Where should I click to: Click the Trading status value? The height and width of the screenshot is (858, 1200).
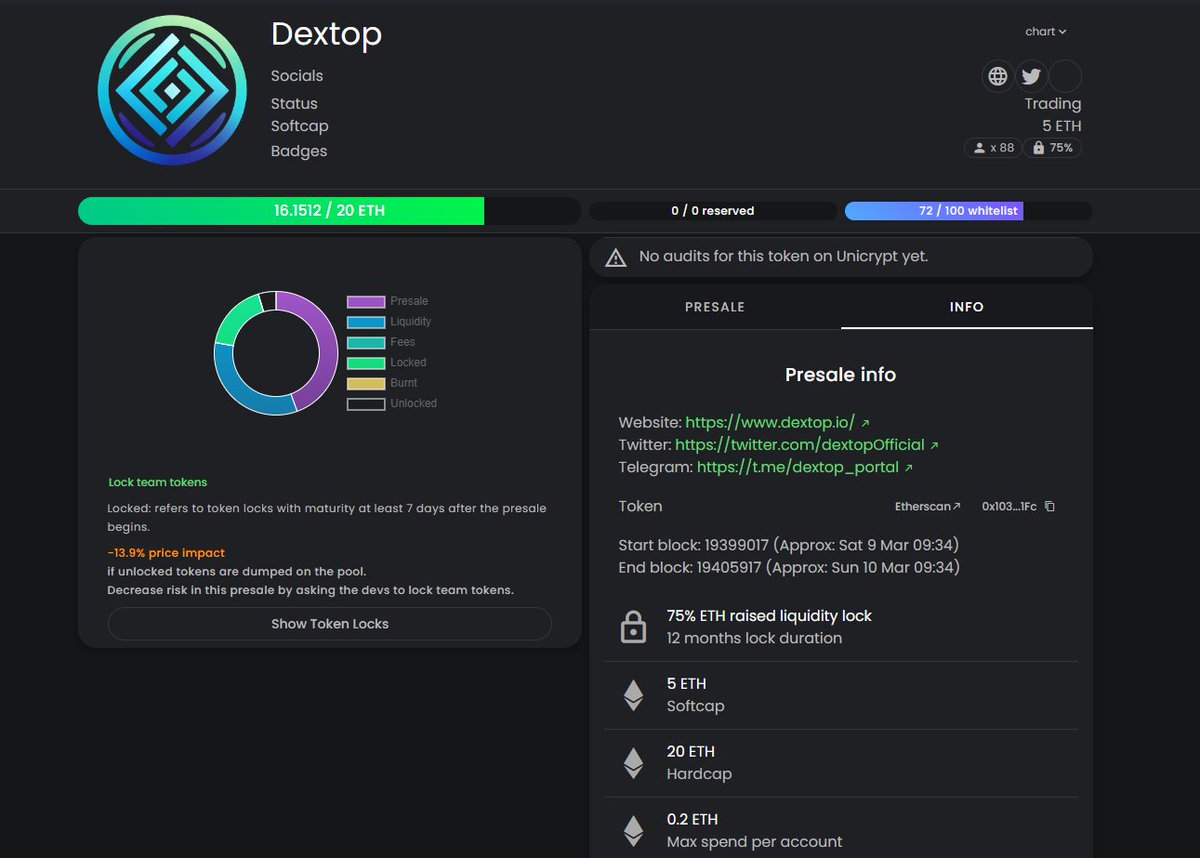click(1052, 104)
